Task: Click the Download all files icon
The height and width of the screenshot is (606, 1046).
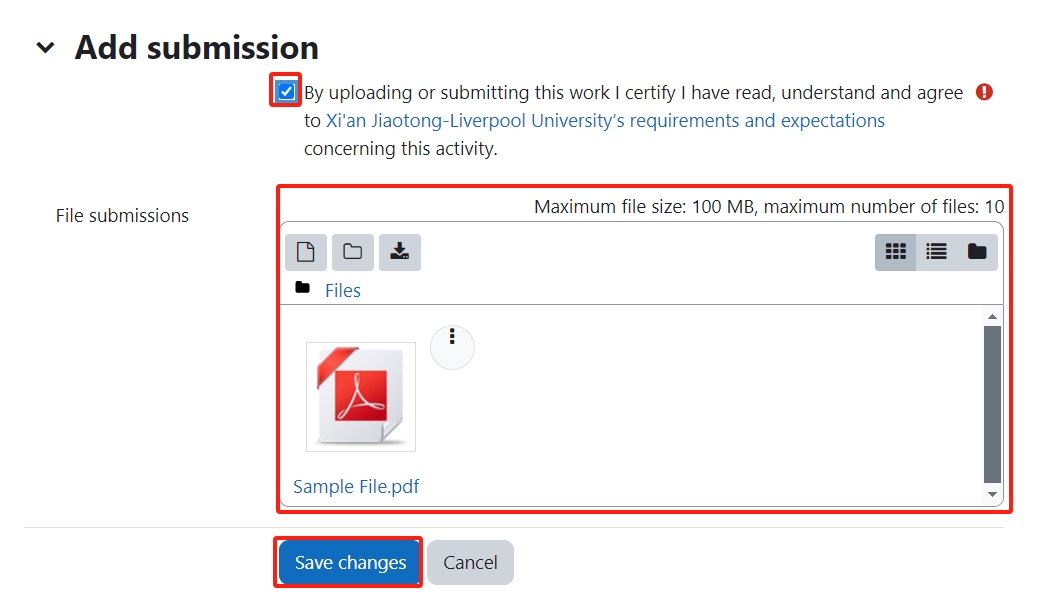Action: coord(399,252)
